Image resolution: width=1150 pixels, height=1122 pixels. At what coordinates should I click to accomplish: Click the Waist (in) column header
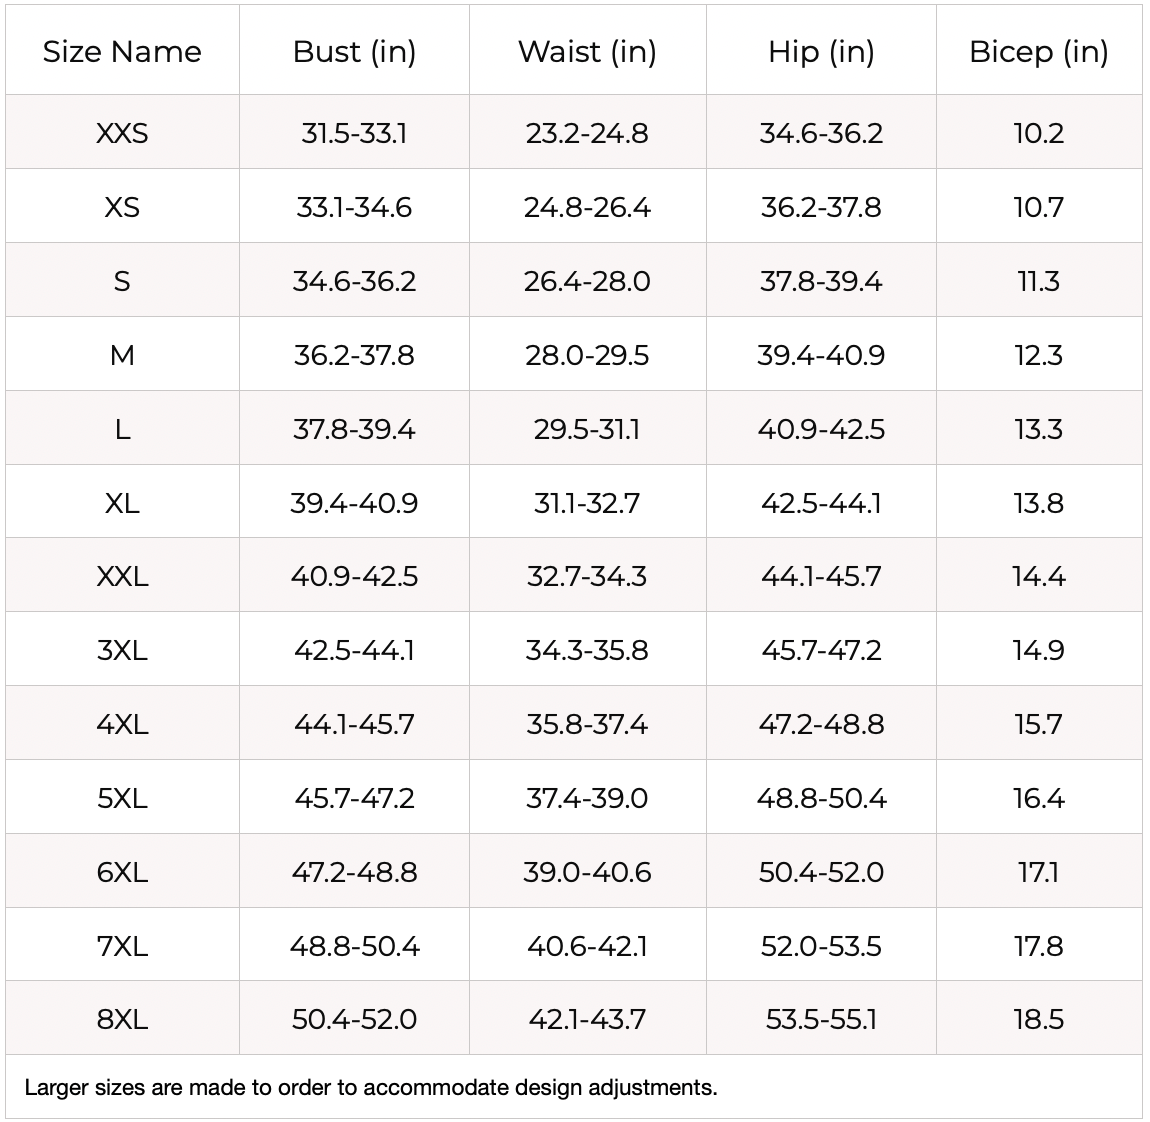pos(587,52)
